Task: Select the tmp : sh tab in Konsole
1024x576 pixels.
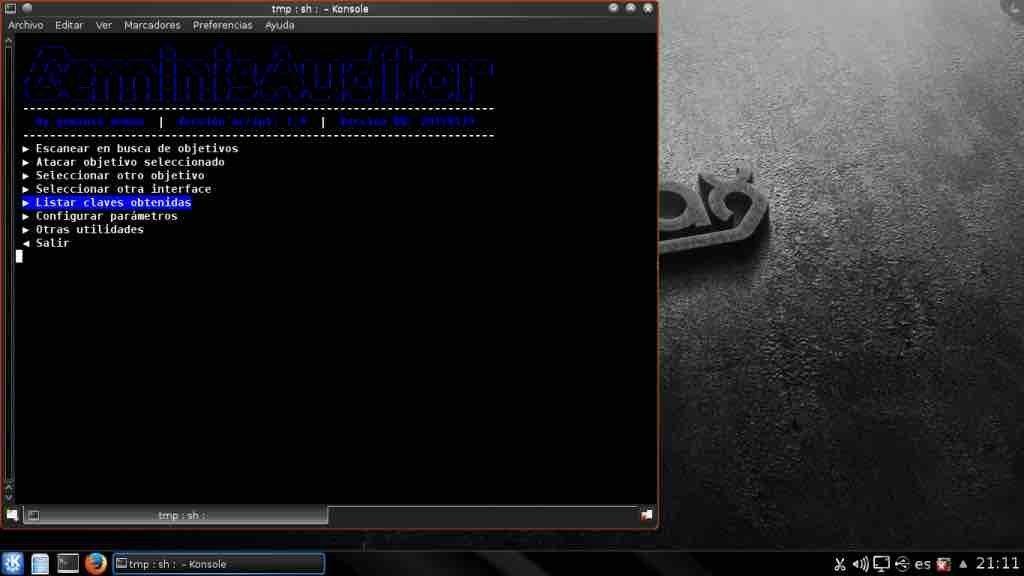Action: (180, 515)
